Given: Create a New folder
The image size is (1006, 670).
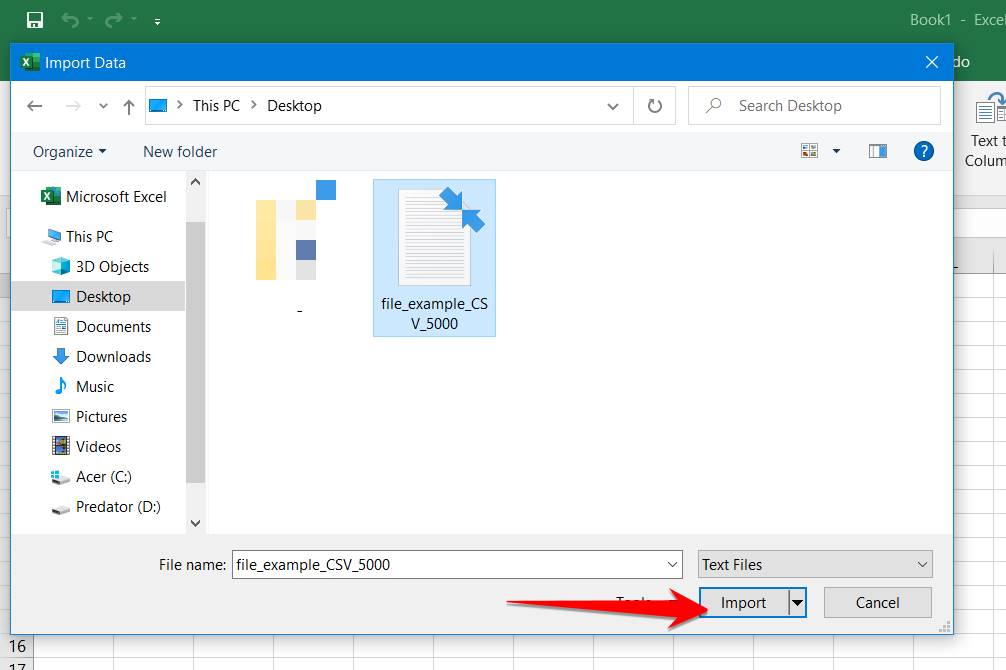Looking at the screenshot, I should [x=180, y=152].
